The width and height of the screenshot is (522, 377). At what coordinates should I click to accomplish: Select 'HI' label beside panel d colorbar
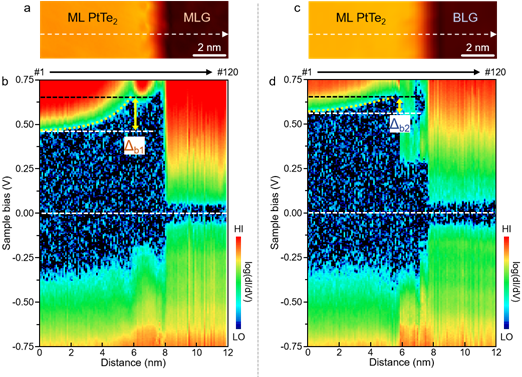pos(507,229)
